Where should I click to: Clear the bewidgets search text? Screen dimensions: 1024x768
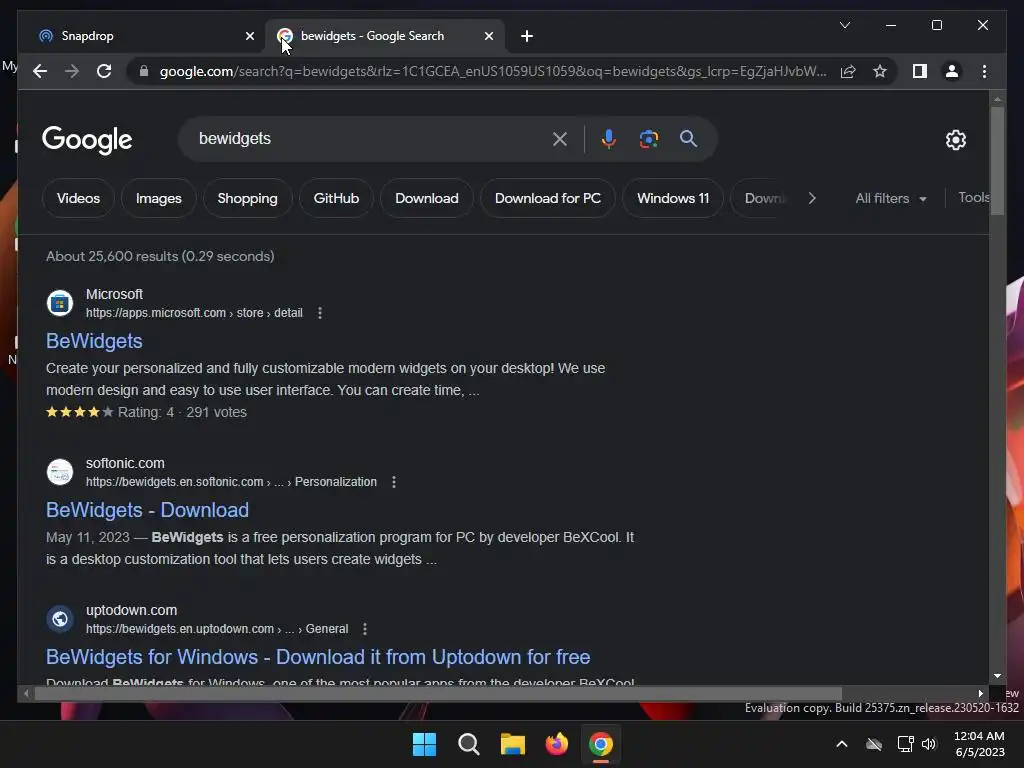[560, 138]
